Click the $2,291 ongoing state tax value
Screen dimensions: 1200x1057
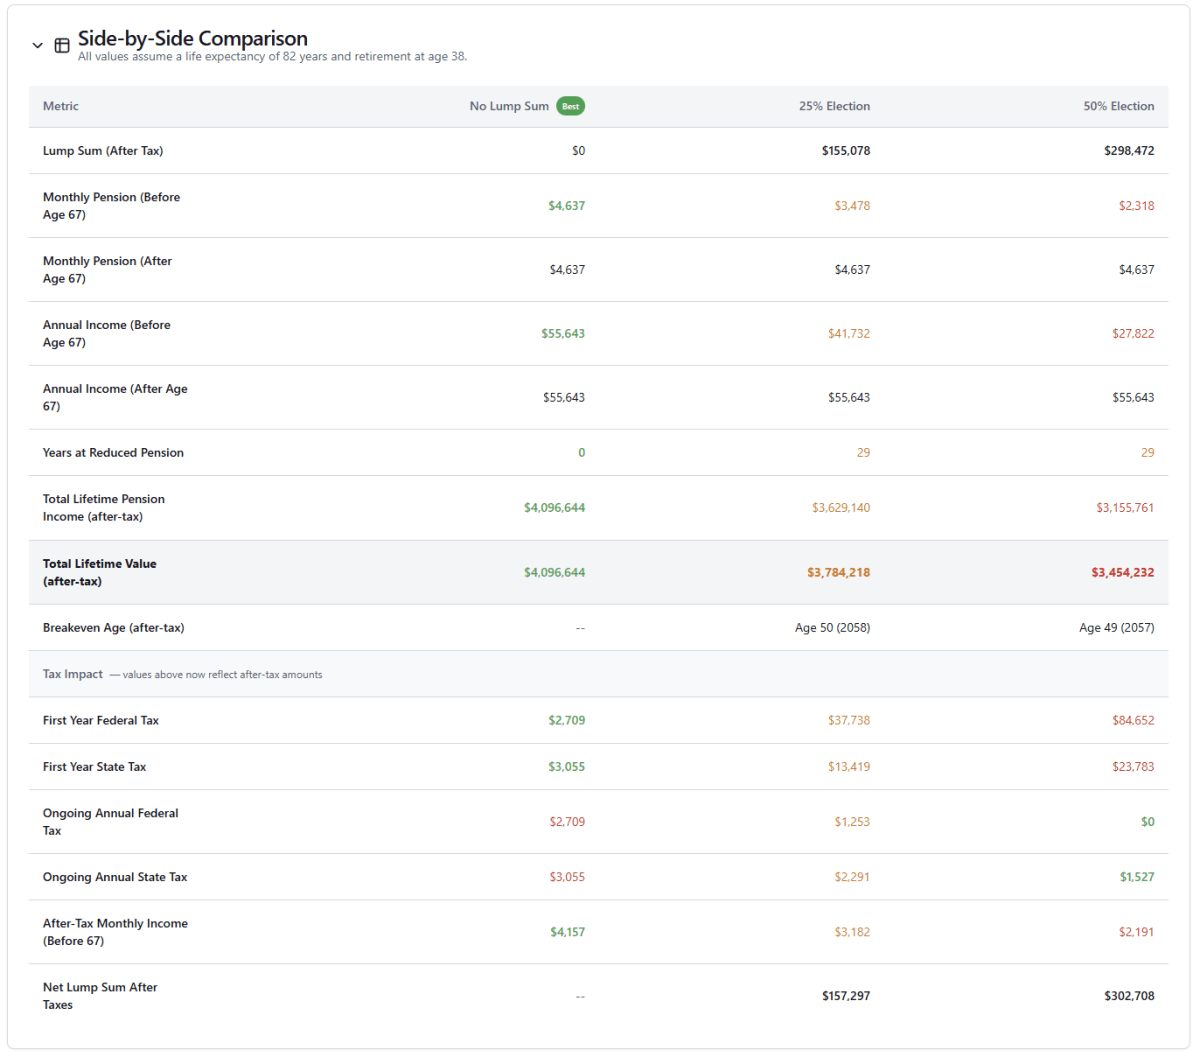(852, 877)
